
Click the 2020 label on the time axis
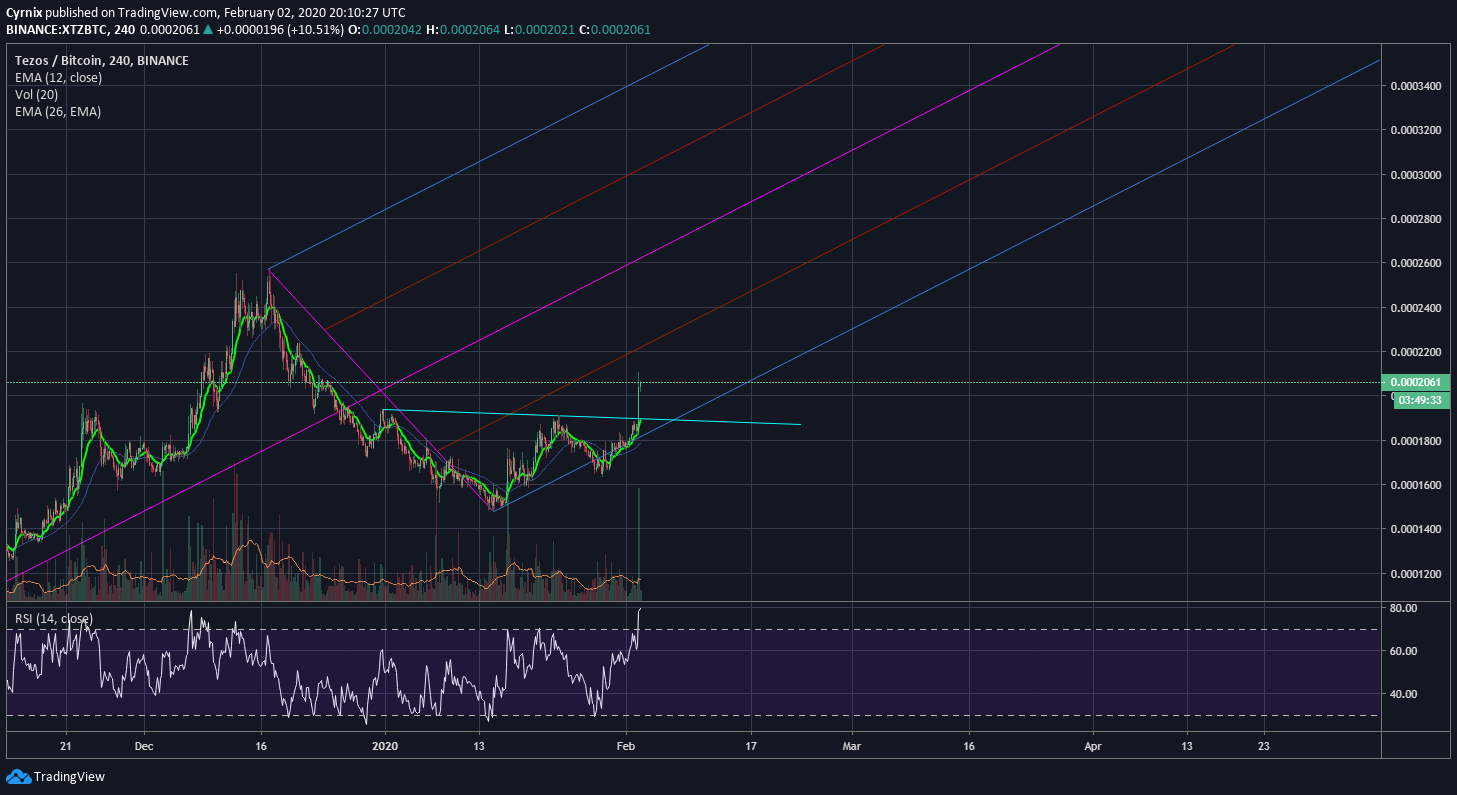[385, 746]
